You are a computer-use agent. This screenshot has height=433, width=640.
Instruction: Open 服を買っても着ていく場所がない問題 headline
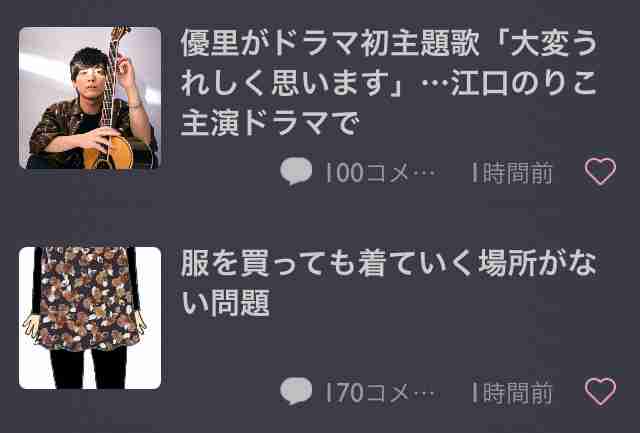[389, 283]
